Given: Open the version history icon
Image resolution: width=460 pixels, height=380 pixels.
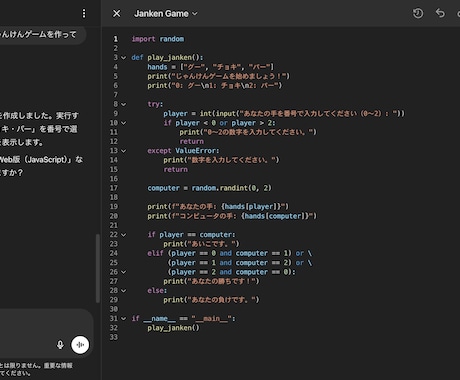Looking at the screenshot, I should click(x=418, y=13).
